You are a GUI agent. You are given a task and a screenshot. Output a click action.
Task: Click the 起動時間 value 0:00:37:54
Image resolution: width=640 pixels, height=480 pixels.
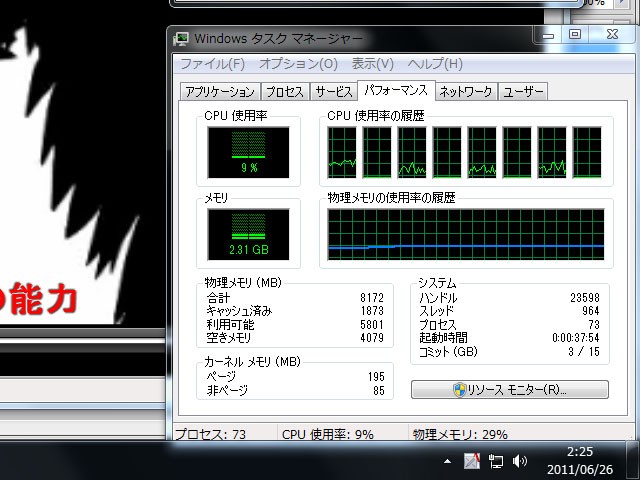point(576,338)
